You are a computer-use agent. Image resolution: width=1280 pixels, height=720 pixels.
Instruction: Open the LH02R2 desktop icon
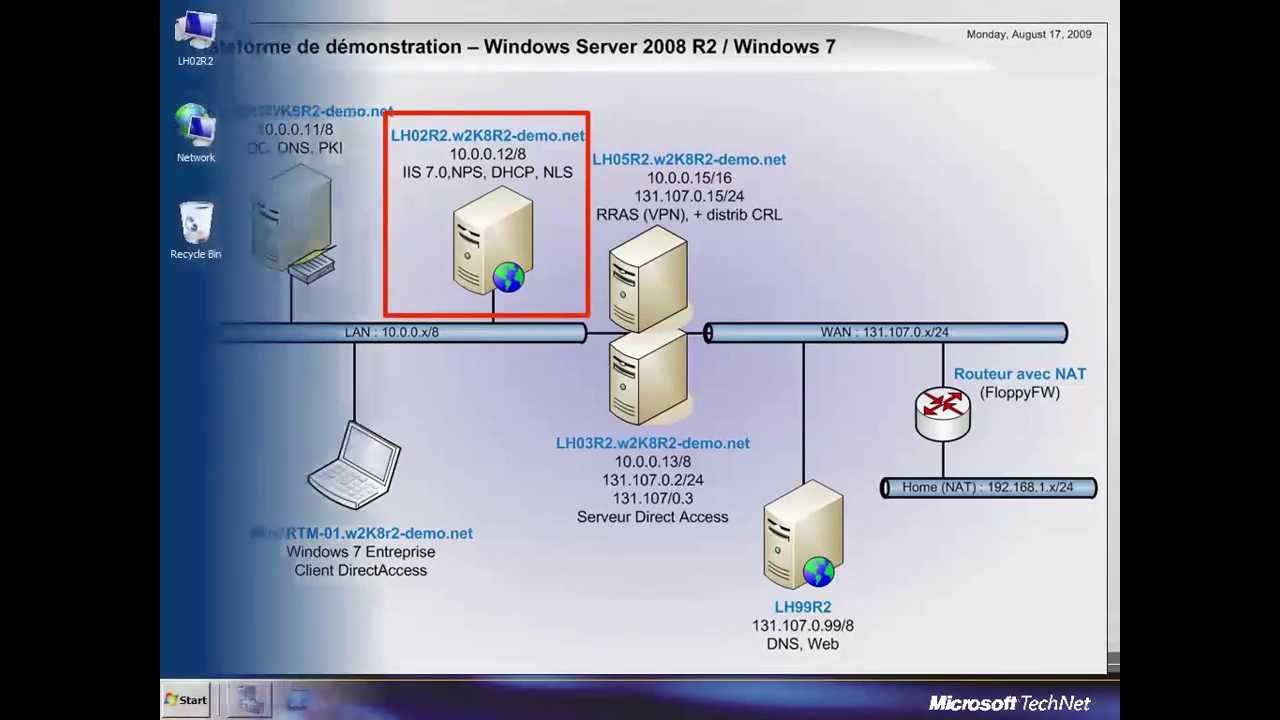point(196,38)
